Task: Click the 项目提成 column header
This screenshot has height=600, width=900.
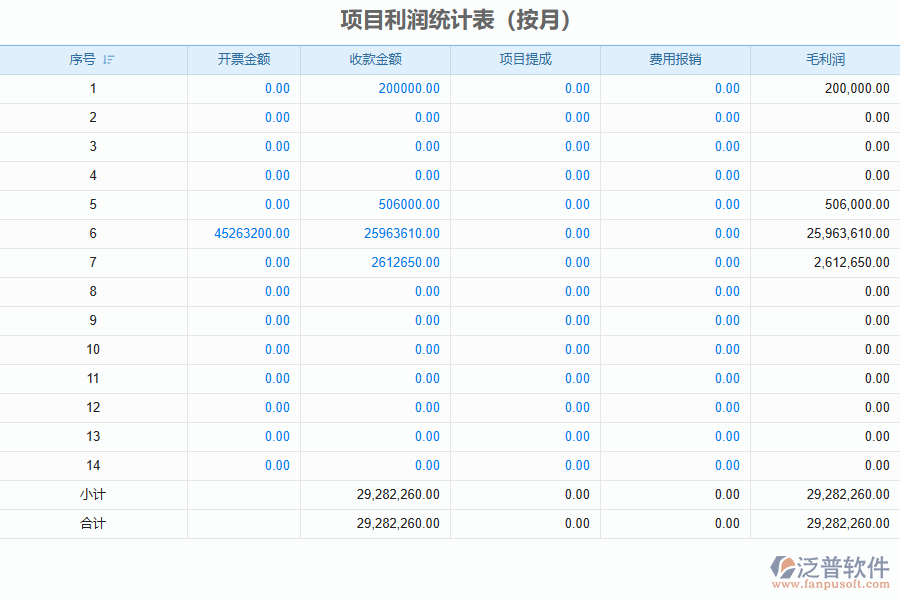Action: [525, 59]
